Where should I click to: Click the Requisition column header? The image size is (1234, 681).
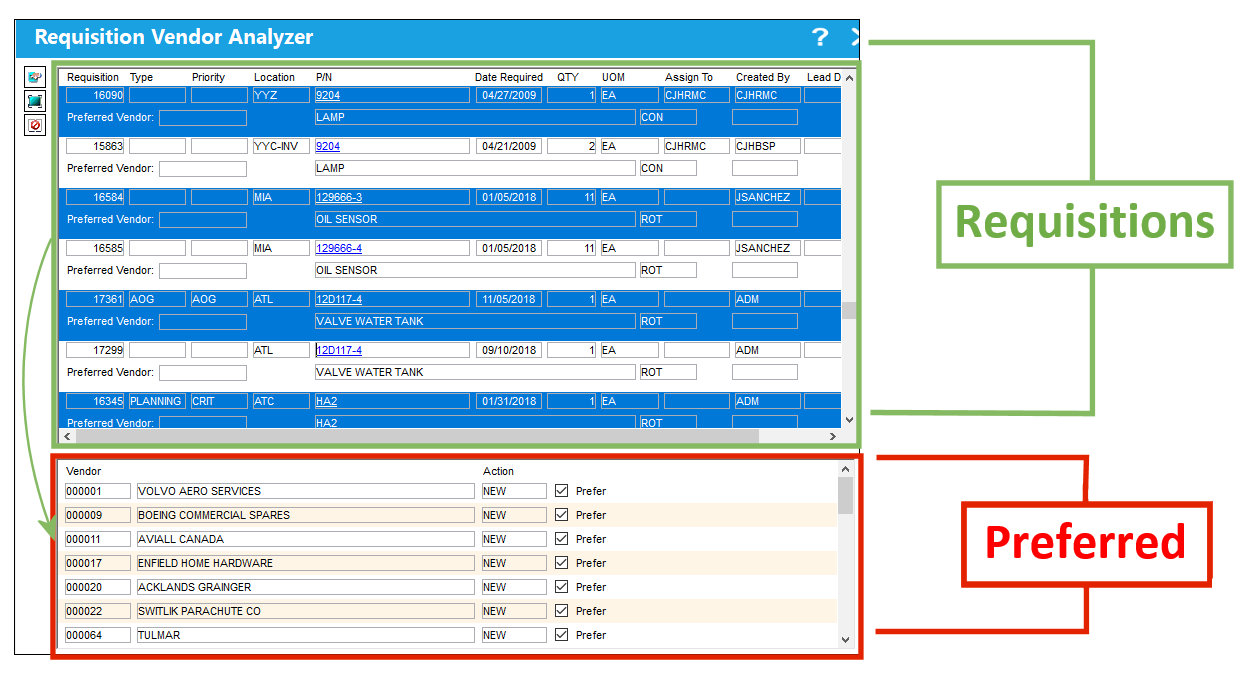pos(93,77)
